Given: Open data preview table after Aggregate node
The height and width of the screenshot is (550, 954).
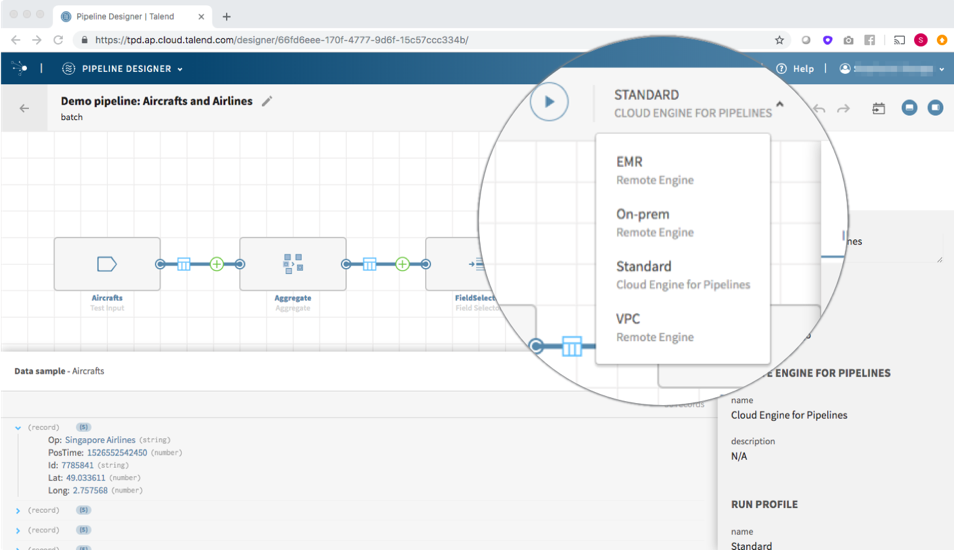Looking at the screenshot, I should point(369,264).
